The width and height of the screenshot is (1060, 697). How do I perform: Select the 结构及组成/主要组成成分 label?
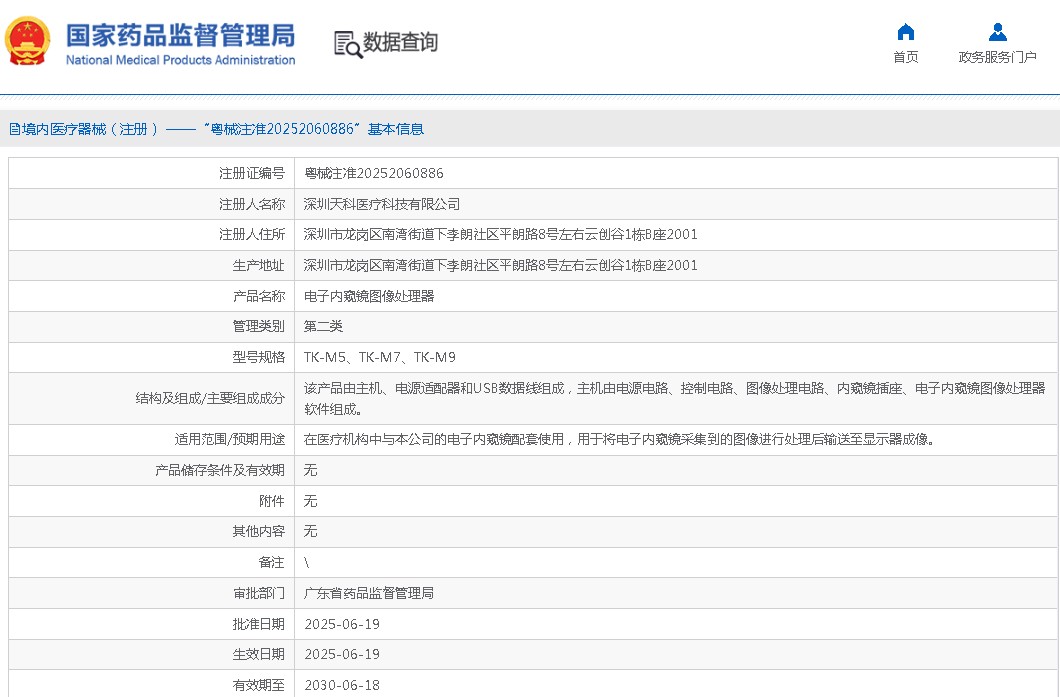(x=210, y=398)
